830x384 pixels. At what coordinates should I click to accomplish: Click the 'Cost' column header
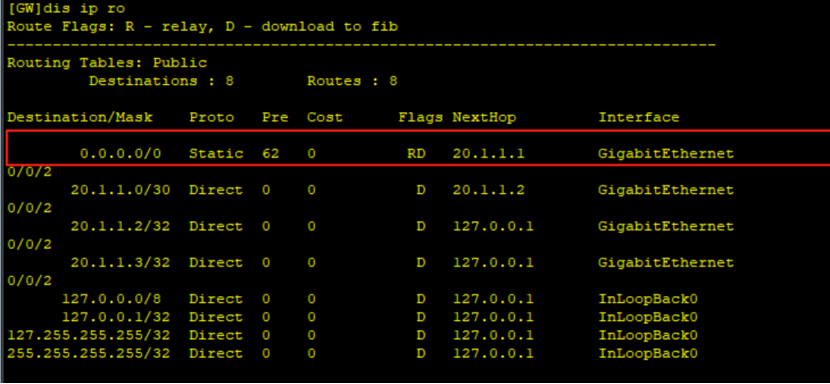click(x=325, y=117)
